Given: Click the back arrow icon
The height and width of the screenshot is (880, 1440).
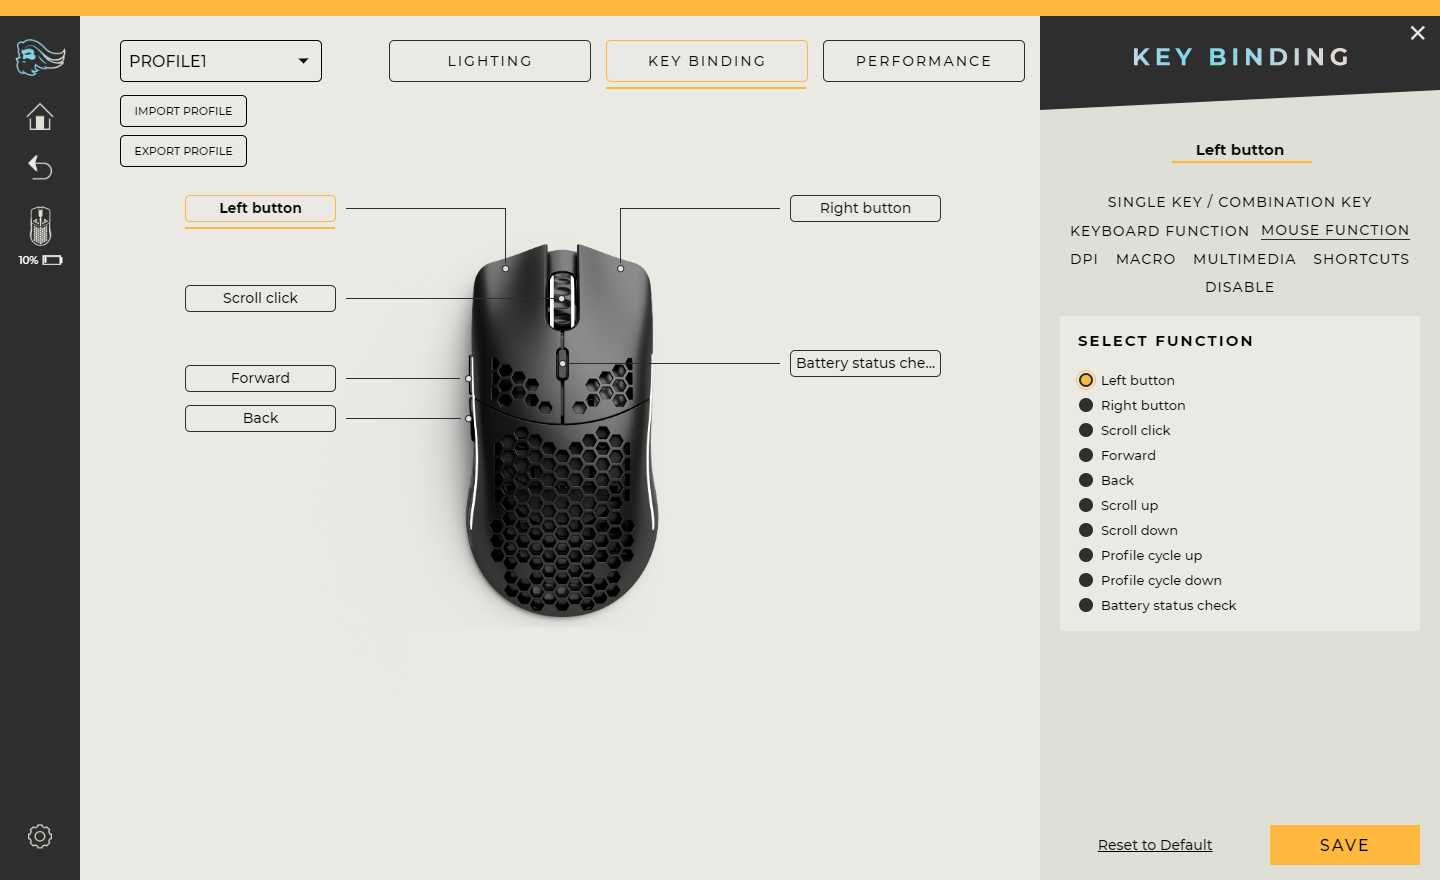Looking at the screenshot, I should pos(40,167).
